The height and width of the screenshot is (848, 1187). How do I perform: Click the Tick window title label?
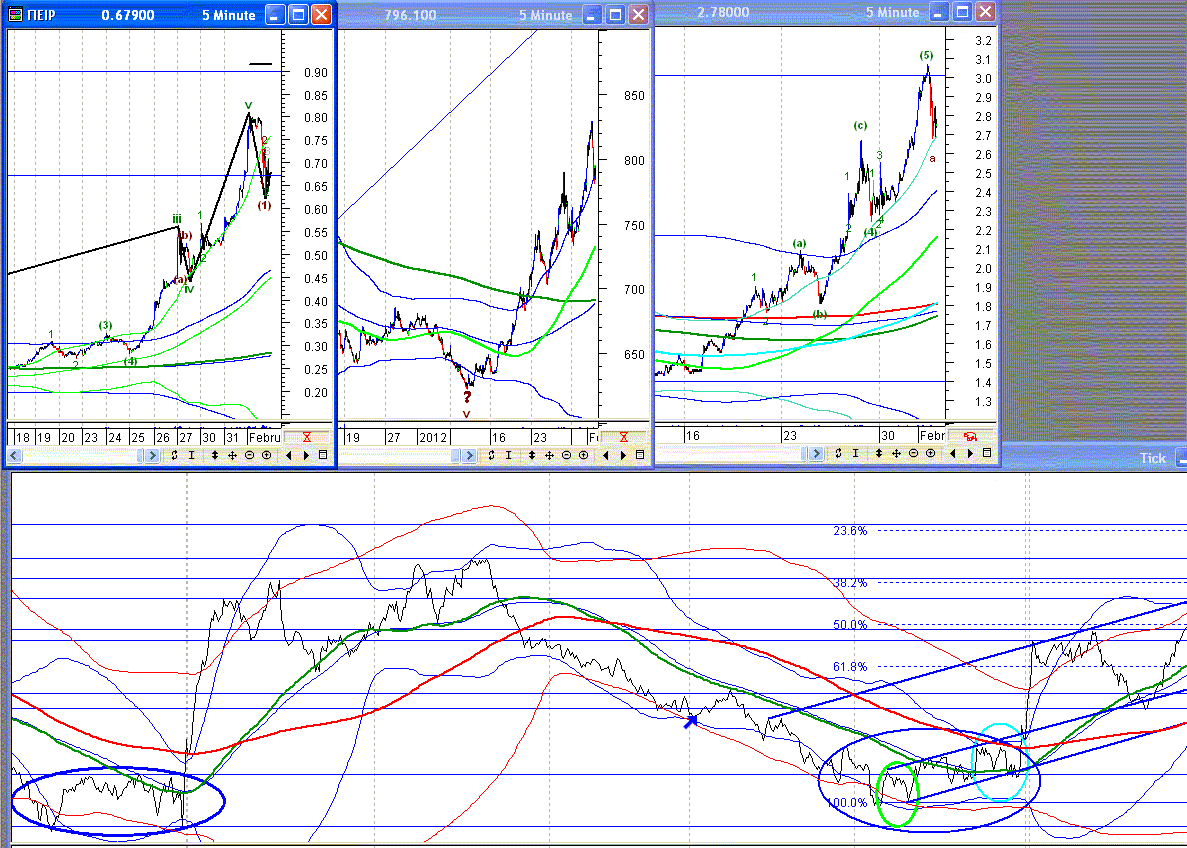pyautogui.click(x=1153, y=458)
